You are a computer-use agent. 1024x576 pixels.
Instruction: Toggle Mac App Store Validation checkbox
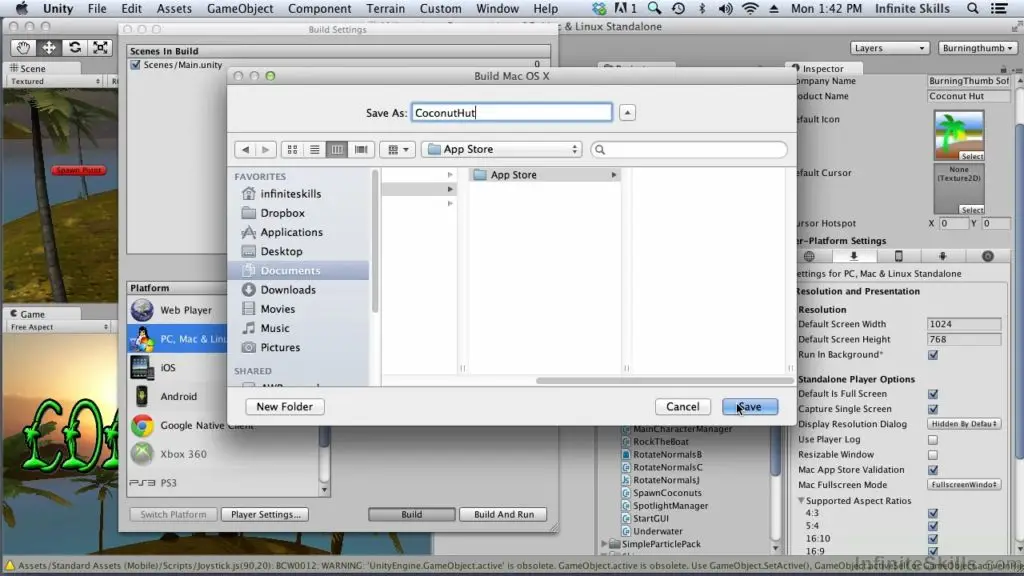click(933, 470)
